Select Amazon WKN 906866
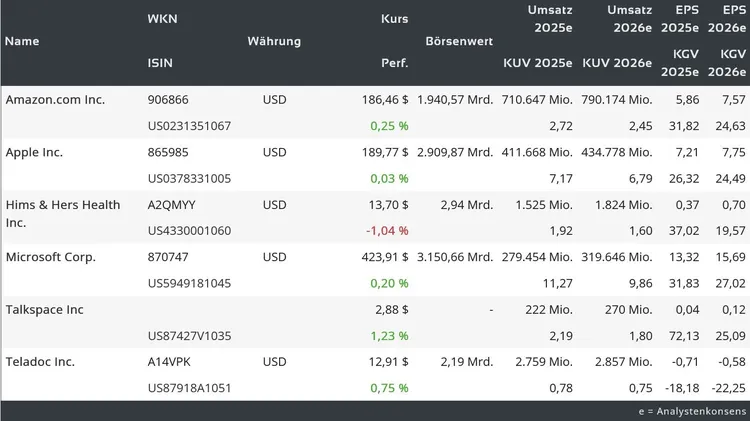This screenshot has height=421, width=750. (x=168, y=100)
